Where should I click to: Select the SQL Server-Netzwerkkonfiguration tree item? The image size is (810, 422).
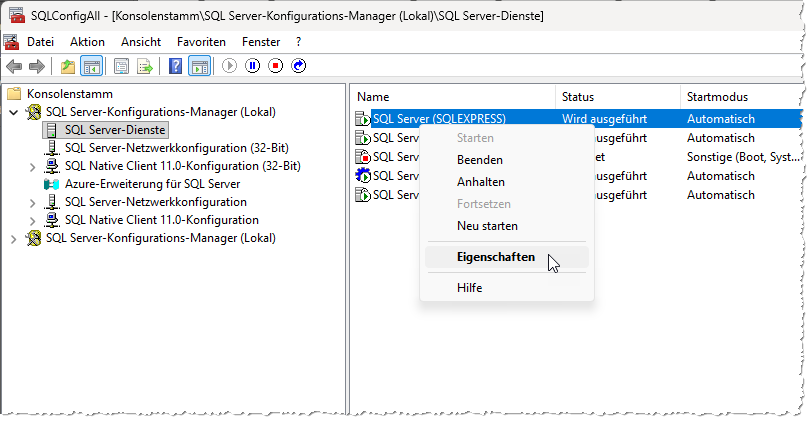click(x=155, y=202)
